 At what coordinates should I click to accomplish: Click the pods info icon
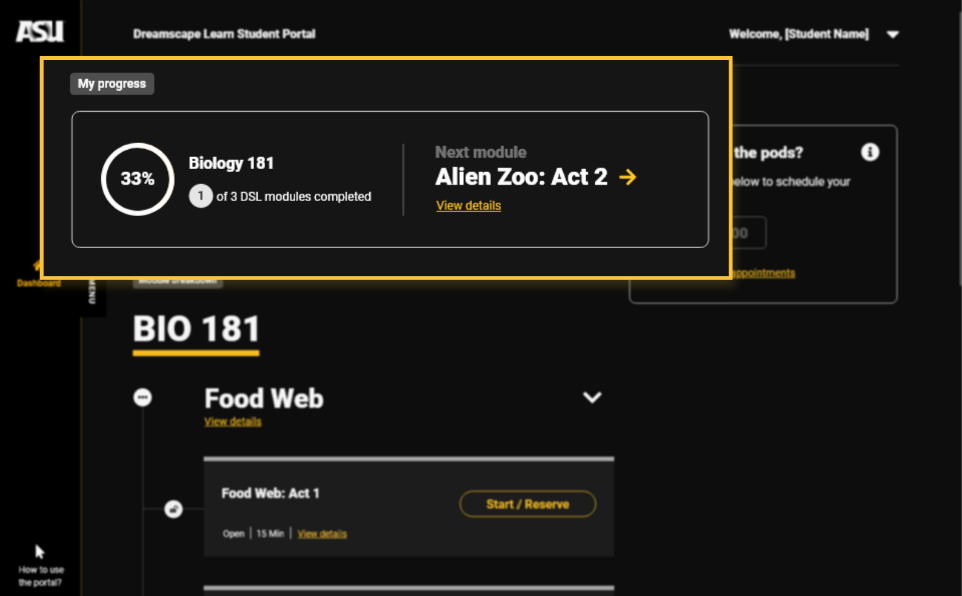870,152
